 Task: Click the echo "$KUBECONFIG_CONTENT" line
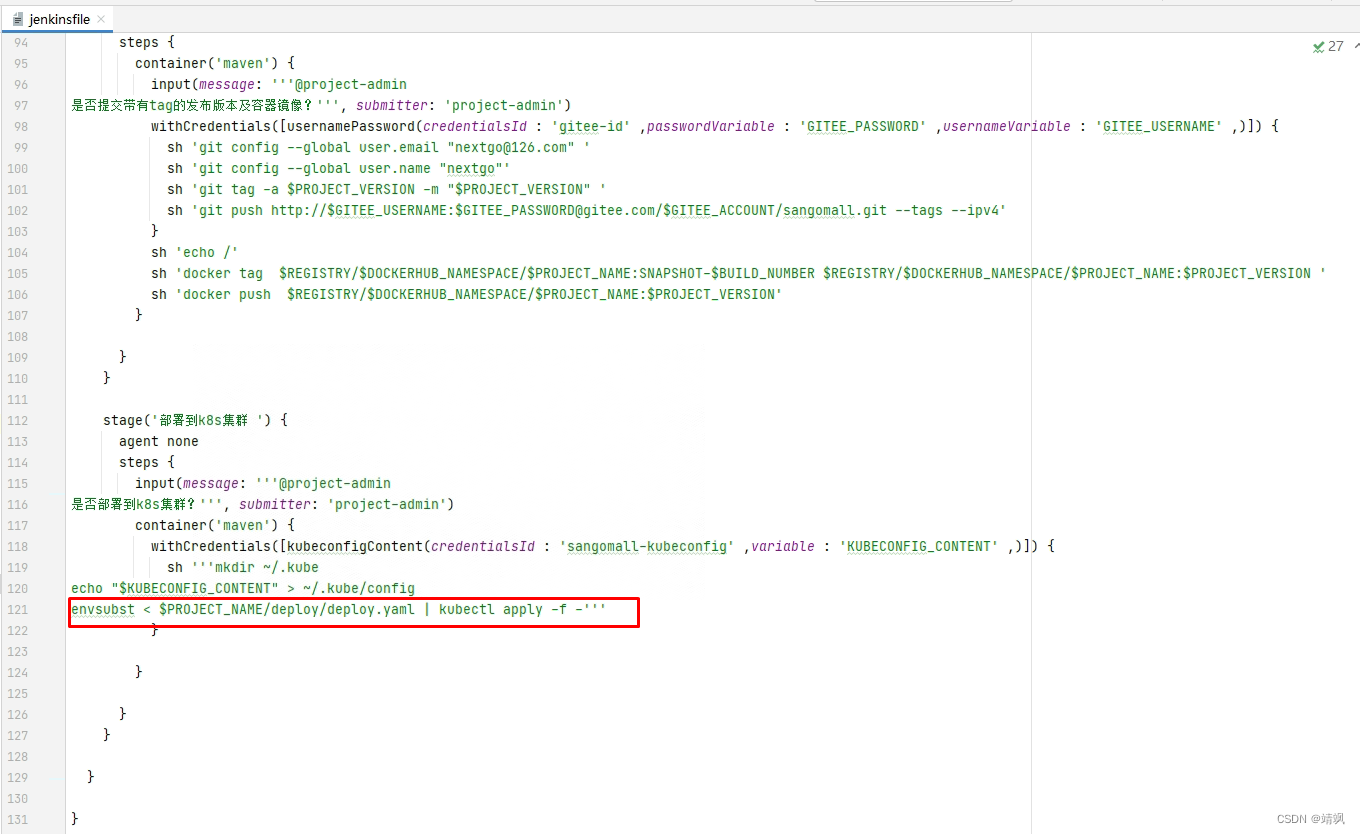coord(243,588)
